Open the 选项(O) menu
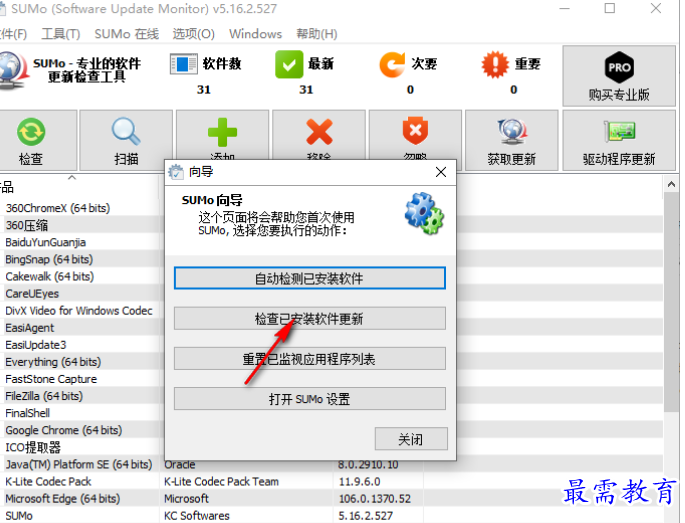685x523 pixels. (194, 34)
